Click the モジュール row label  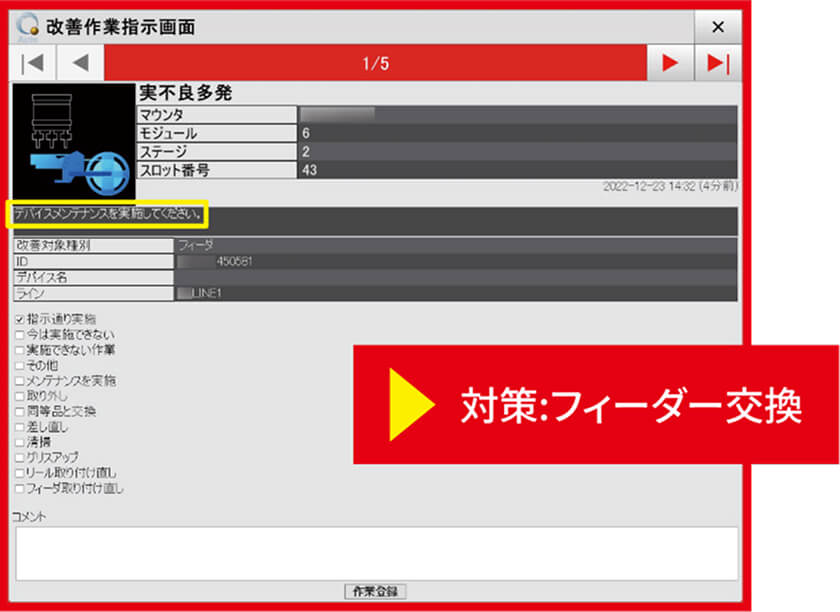tap(217, 133)
